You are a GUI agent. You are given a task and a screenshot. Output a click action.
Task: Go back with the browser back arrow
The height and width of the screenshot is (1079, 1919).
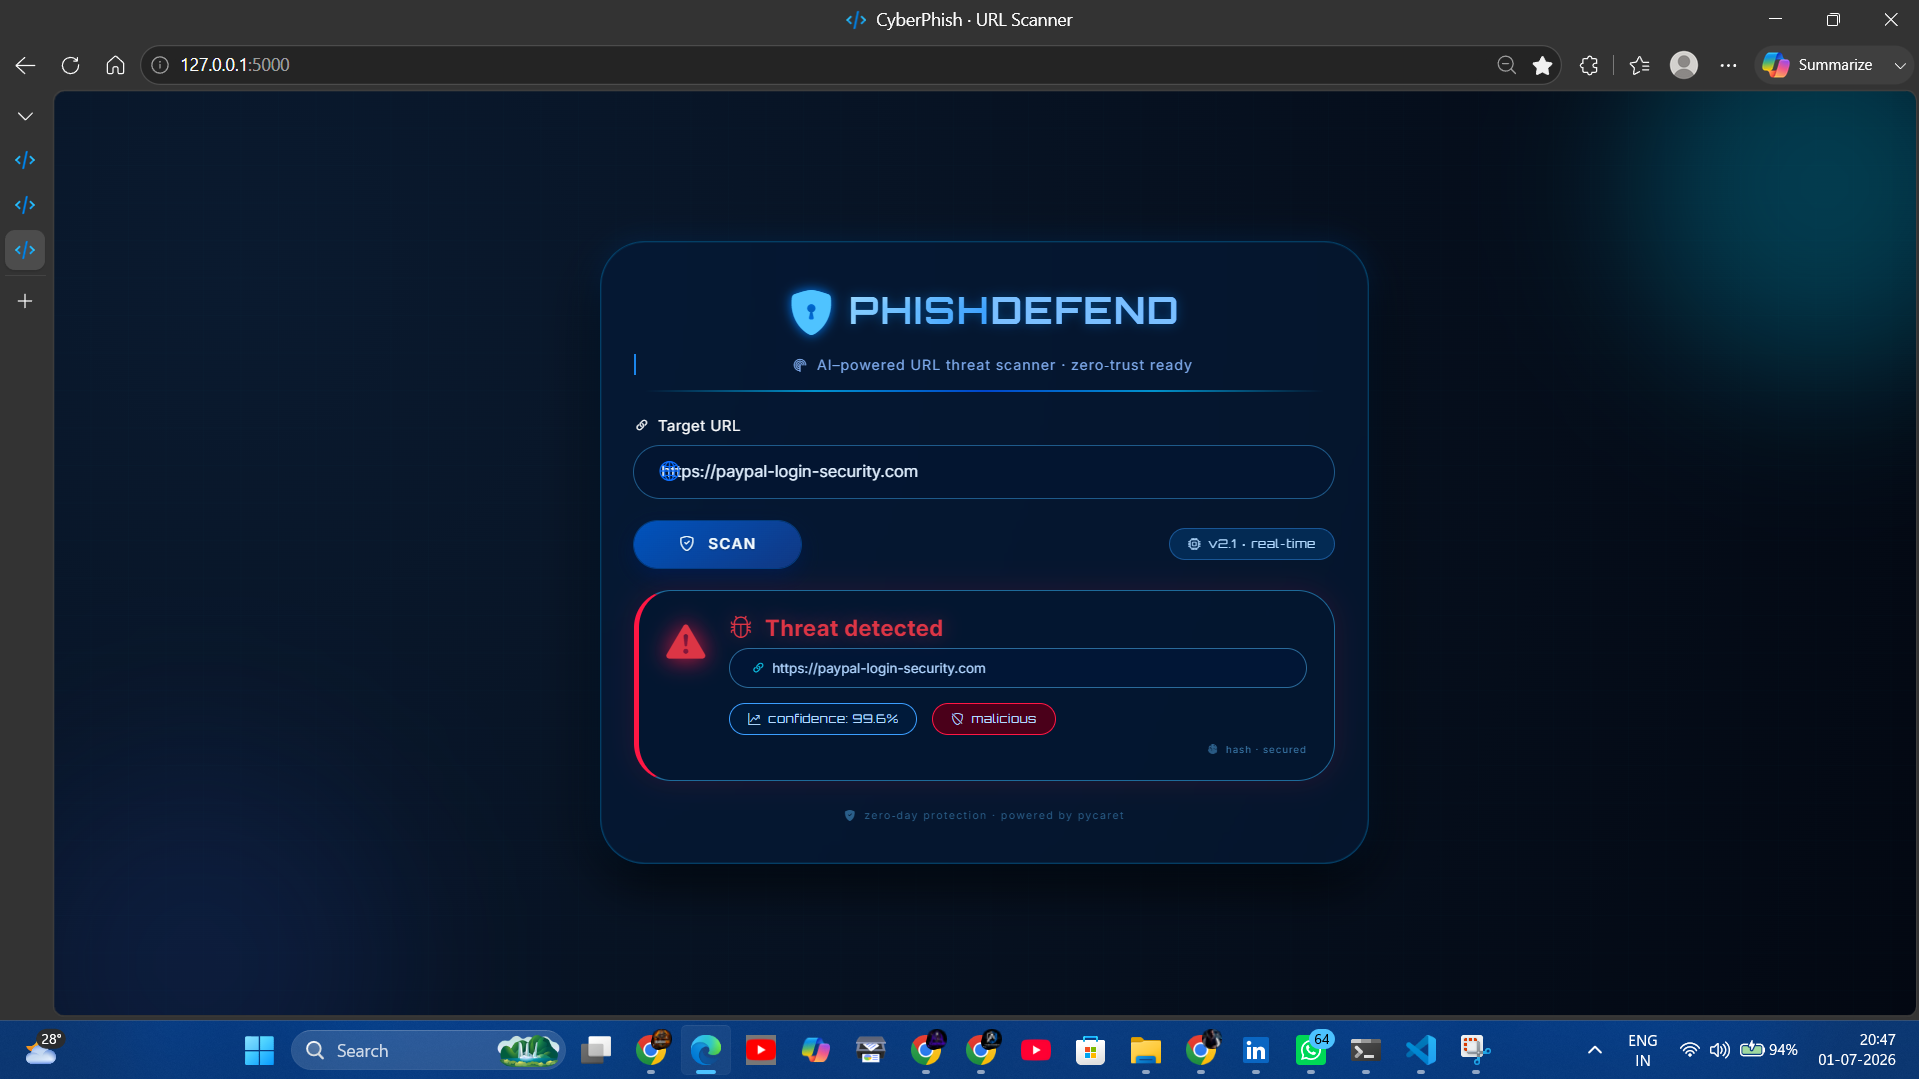pyautogui.click(x=25, y=65)
